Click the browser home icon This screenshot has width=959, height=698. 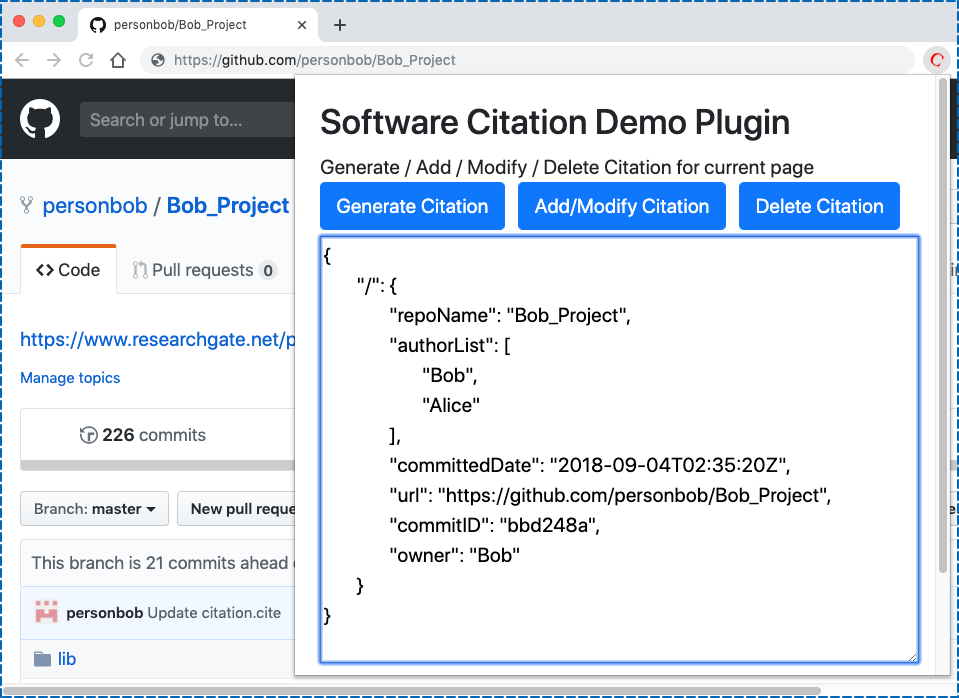pos(118,60)
